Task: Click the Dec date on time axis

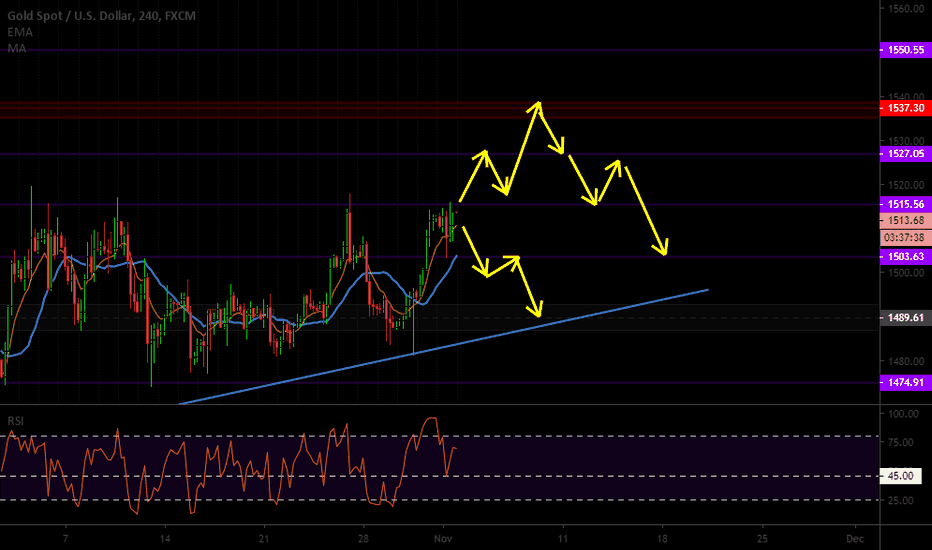Action: point(855,539)
